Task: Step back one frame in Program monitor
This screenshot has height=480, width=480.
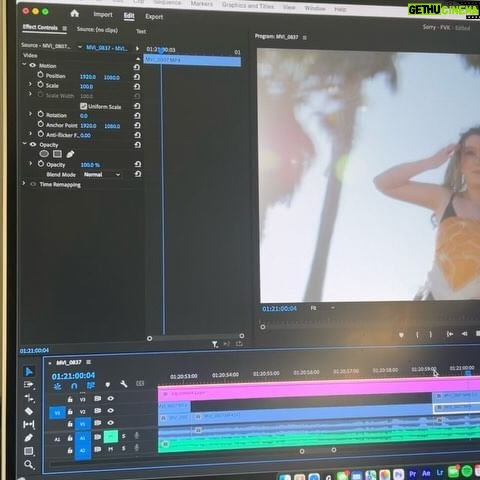Action: [464, 334]
